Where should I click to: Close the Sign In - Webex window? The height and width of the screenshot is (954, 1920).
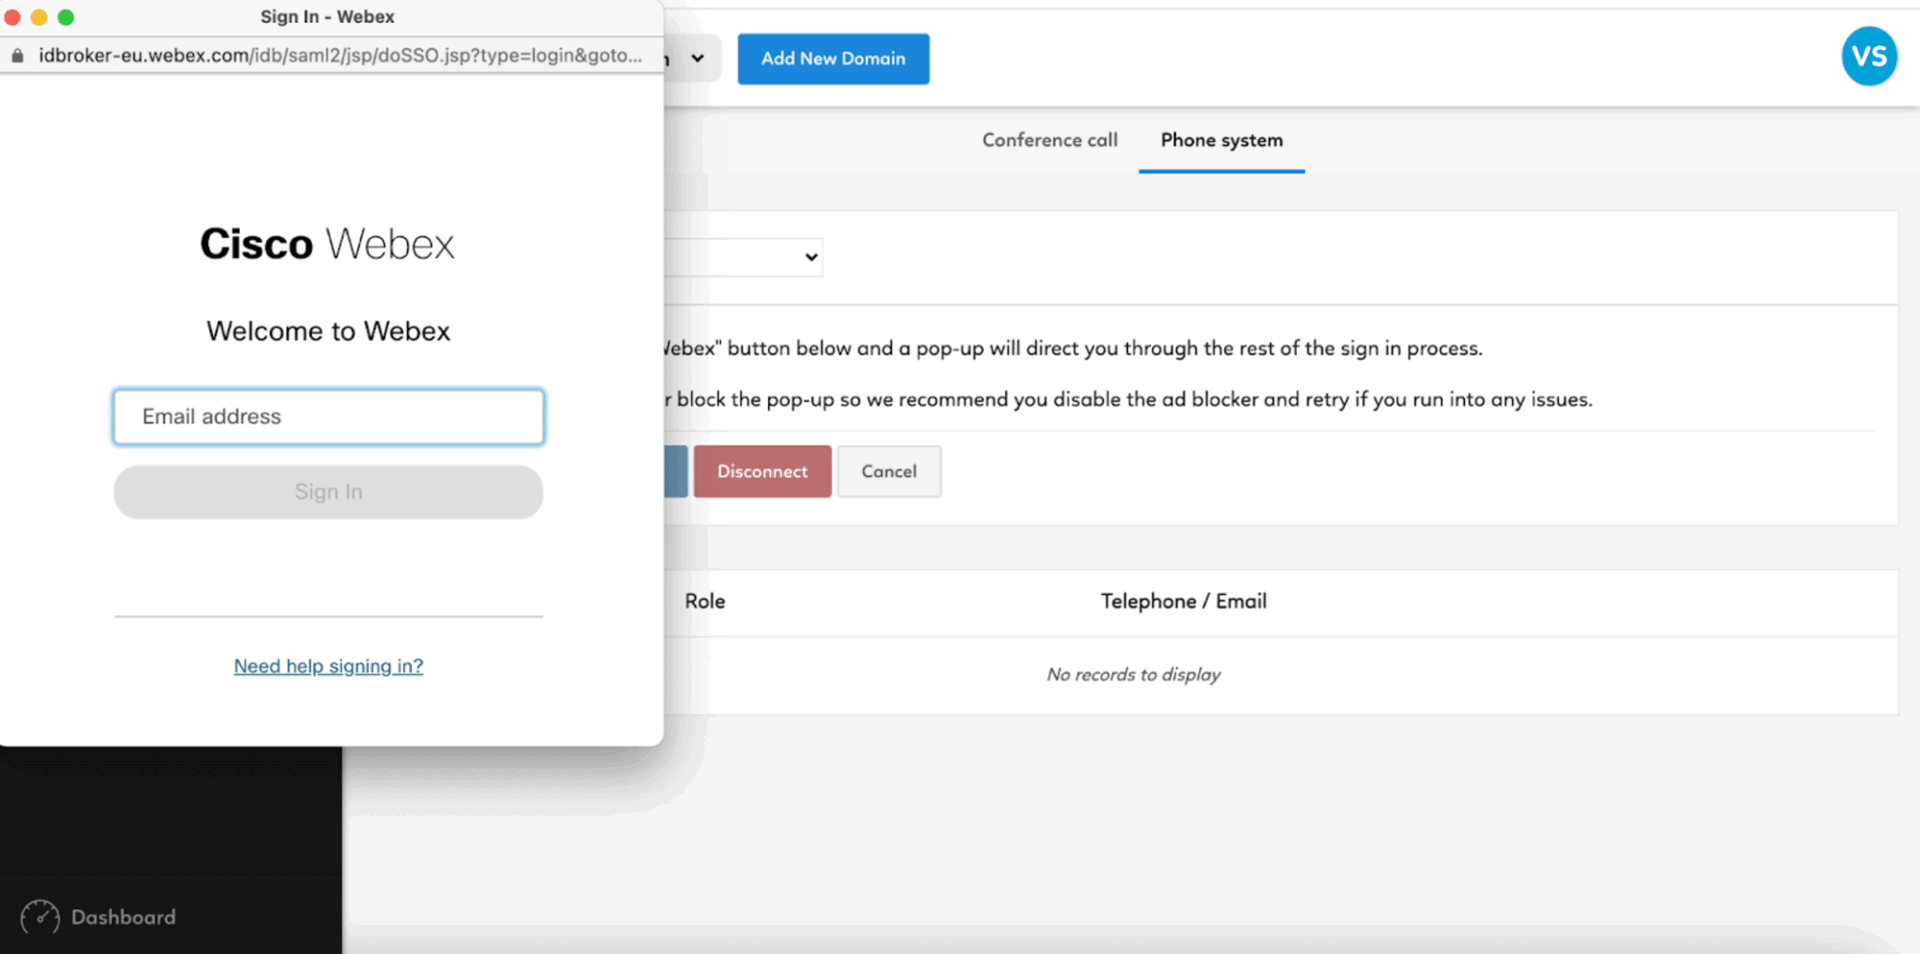pos(13,17)
